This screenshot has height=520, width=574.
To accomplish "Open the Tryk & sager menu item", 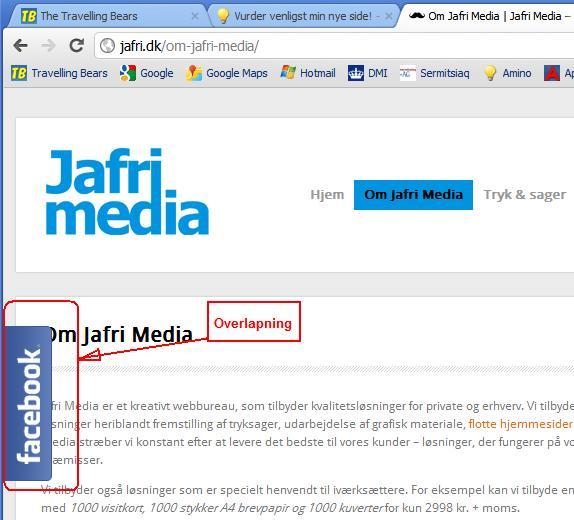I will 525,194.
